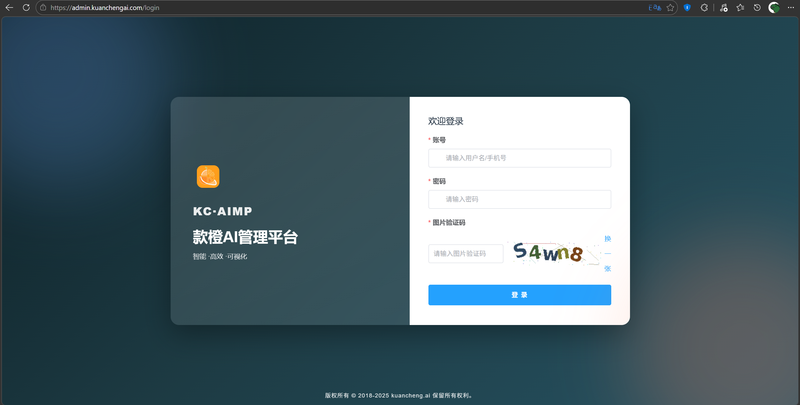Click the orange KC-AIMP logo icon
Image resolution: width=800 pixels, height=405 pixels.
point(208,176)
